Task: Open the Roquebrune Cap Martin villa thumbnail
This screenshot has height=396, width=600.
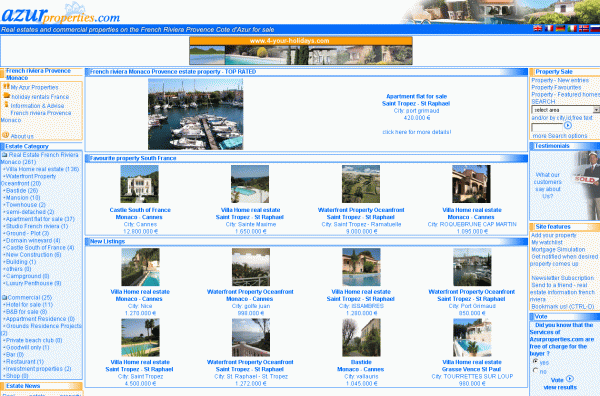Action: pos(471,184)
